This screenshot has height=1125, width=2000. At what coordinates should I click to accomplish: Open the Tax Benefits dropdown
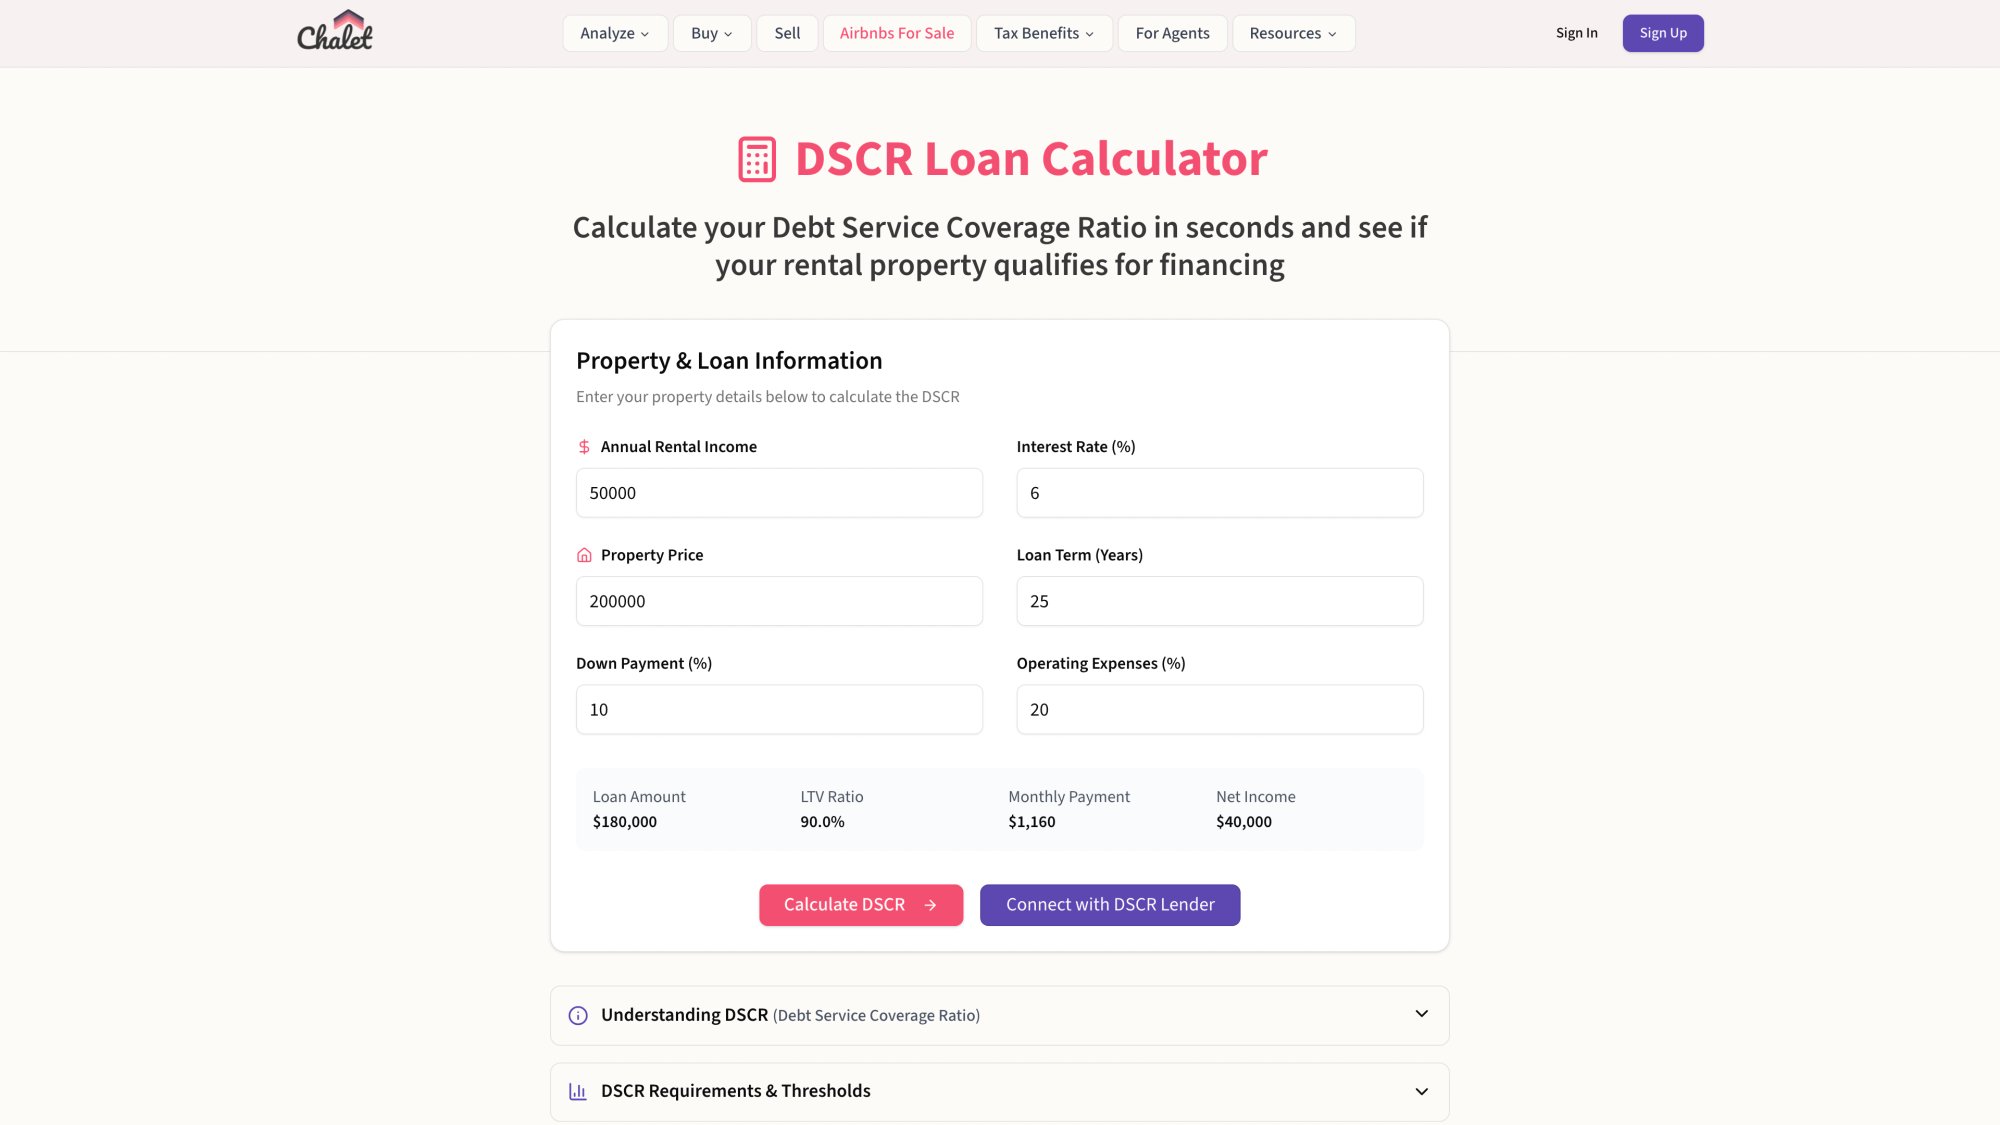pyautogui.click(x=1044, y=33)
